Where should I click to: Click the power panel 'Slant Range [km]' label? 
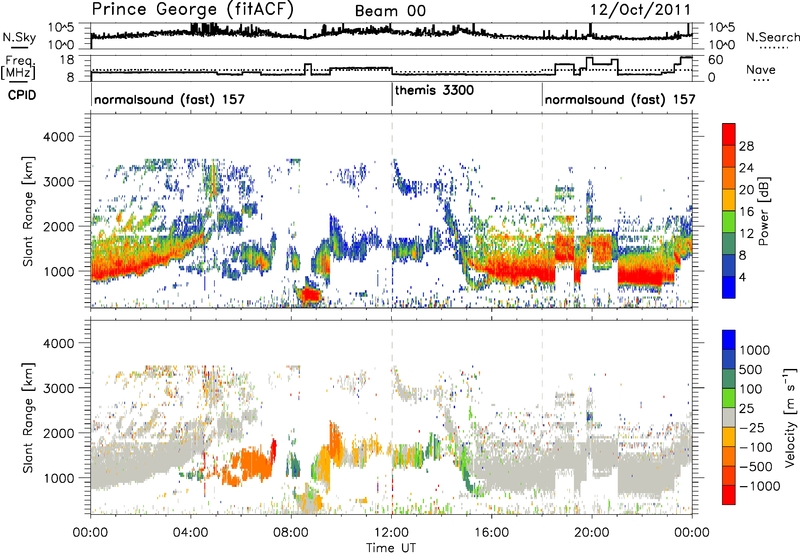(x=28, y=211)
